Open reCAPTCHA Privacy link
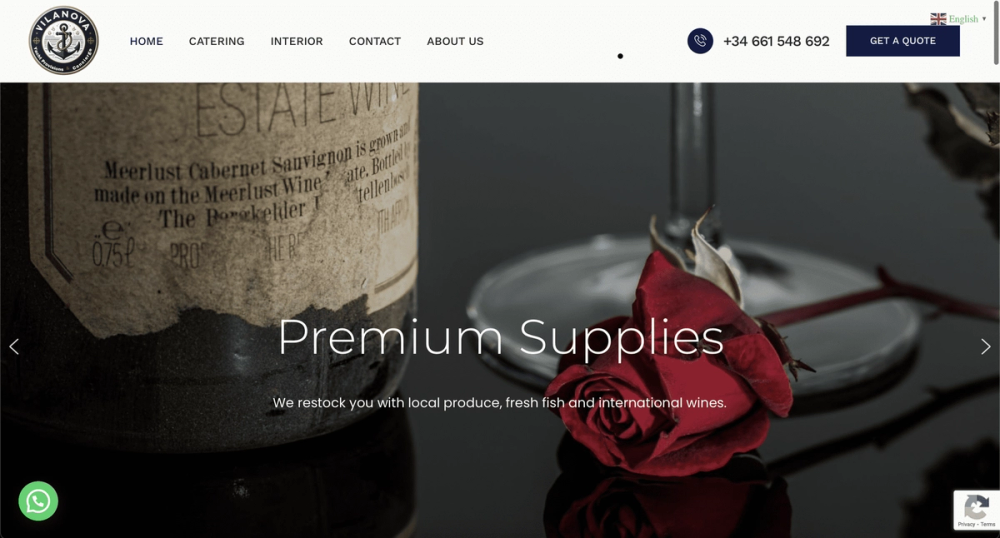 click(x=966, y=525)
